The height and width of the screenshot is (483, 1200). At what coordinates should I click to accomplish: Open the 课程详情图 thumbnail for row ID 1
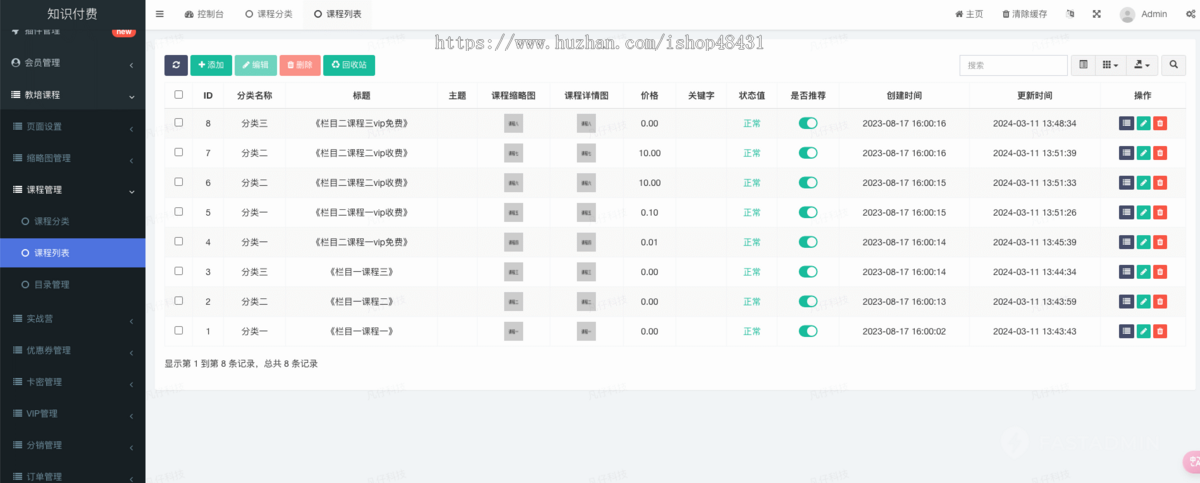(x=586, y=331)
